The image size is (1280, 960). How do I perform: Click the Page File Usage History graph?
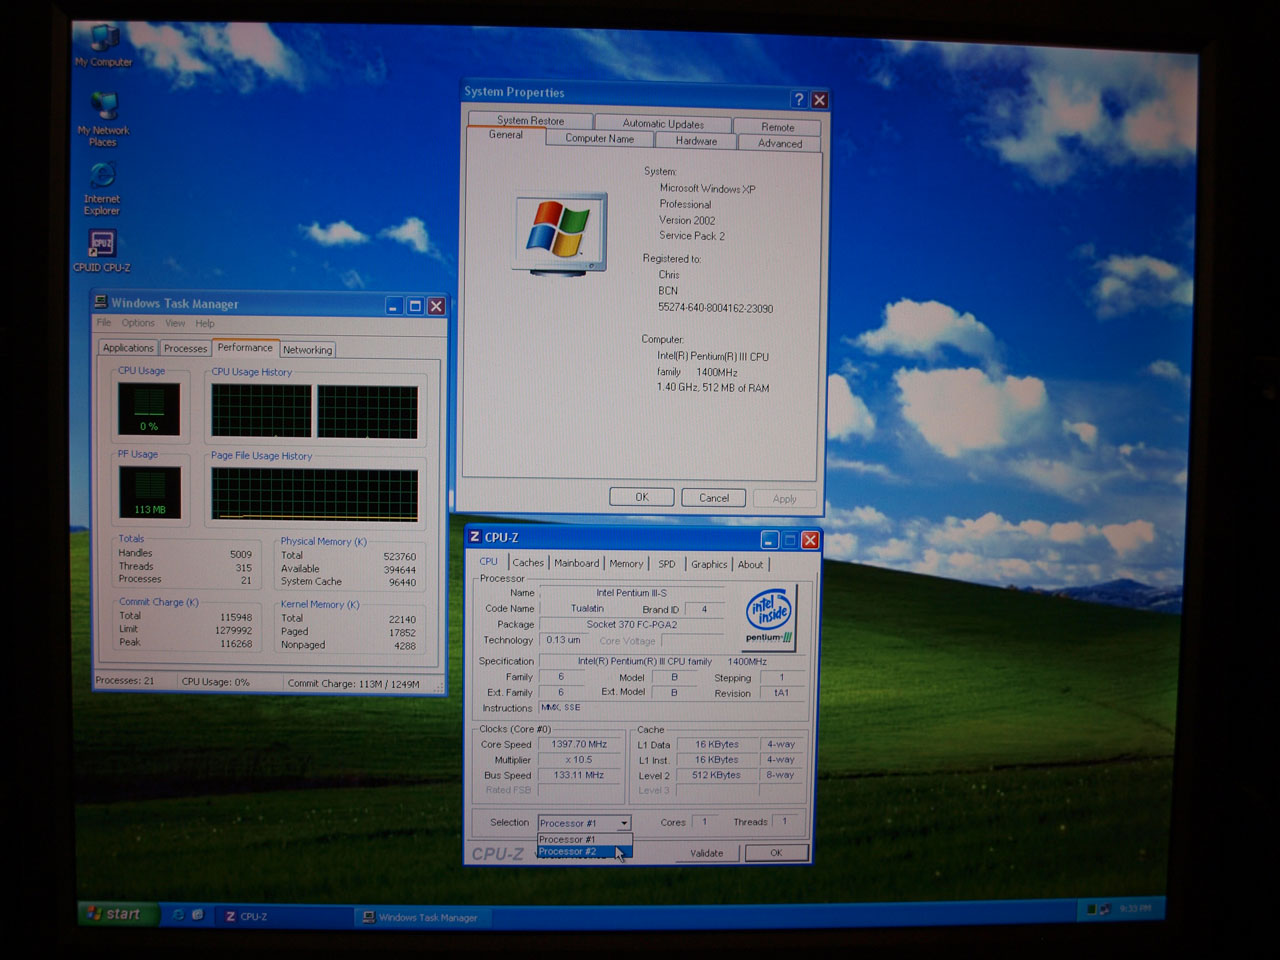[x=315, y=495]
